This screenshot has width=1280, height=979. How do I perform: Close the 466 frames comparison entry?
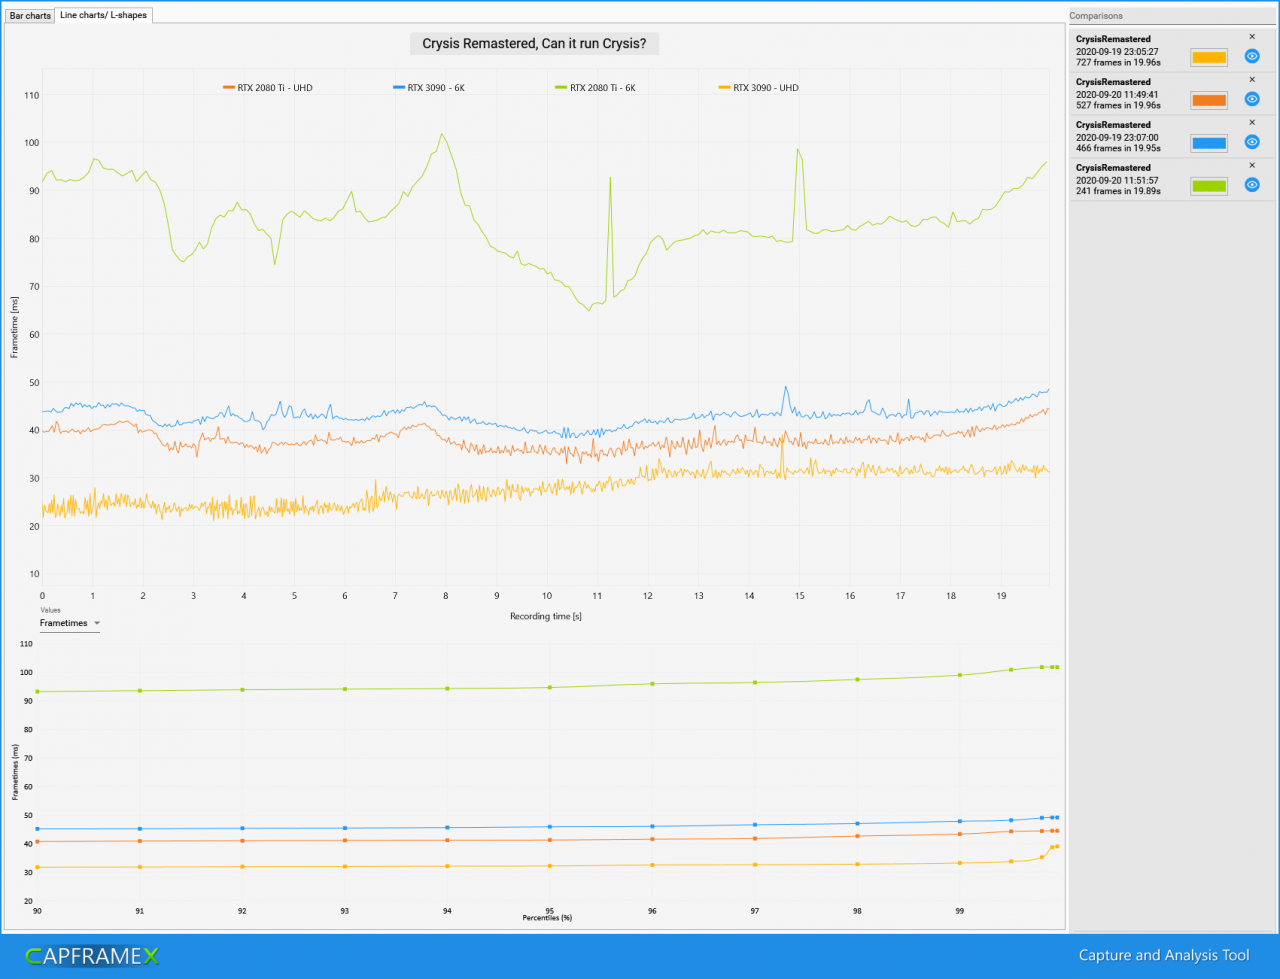tap(1252, 122)
